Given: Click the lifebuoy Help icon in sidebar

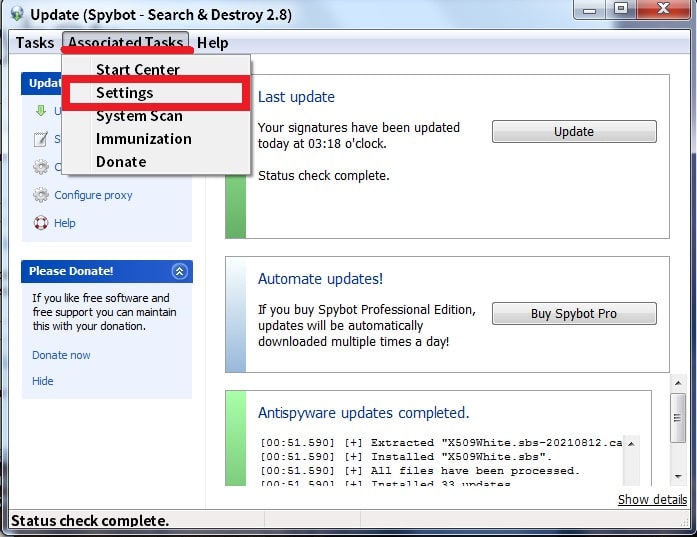Looking at the screenshot, I should click(x=41, y=223).
